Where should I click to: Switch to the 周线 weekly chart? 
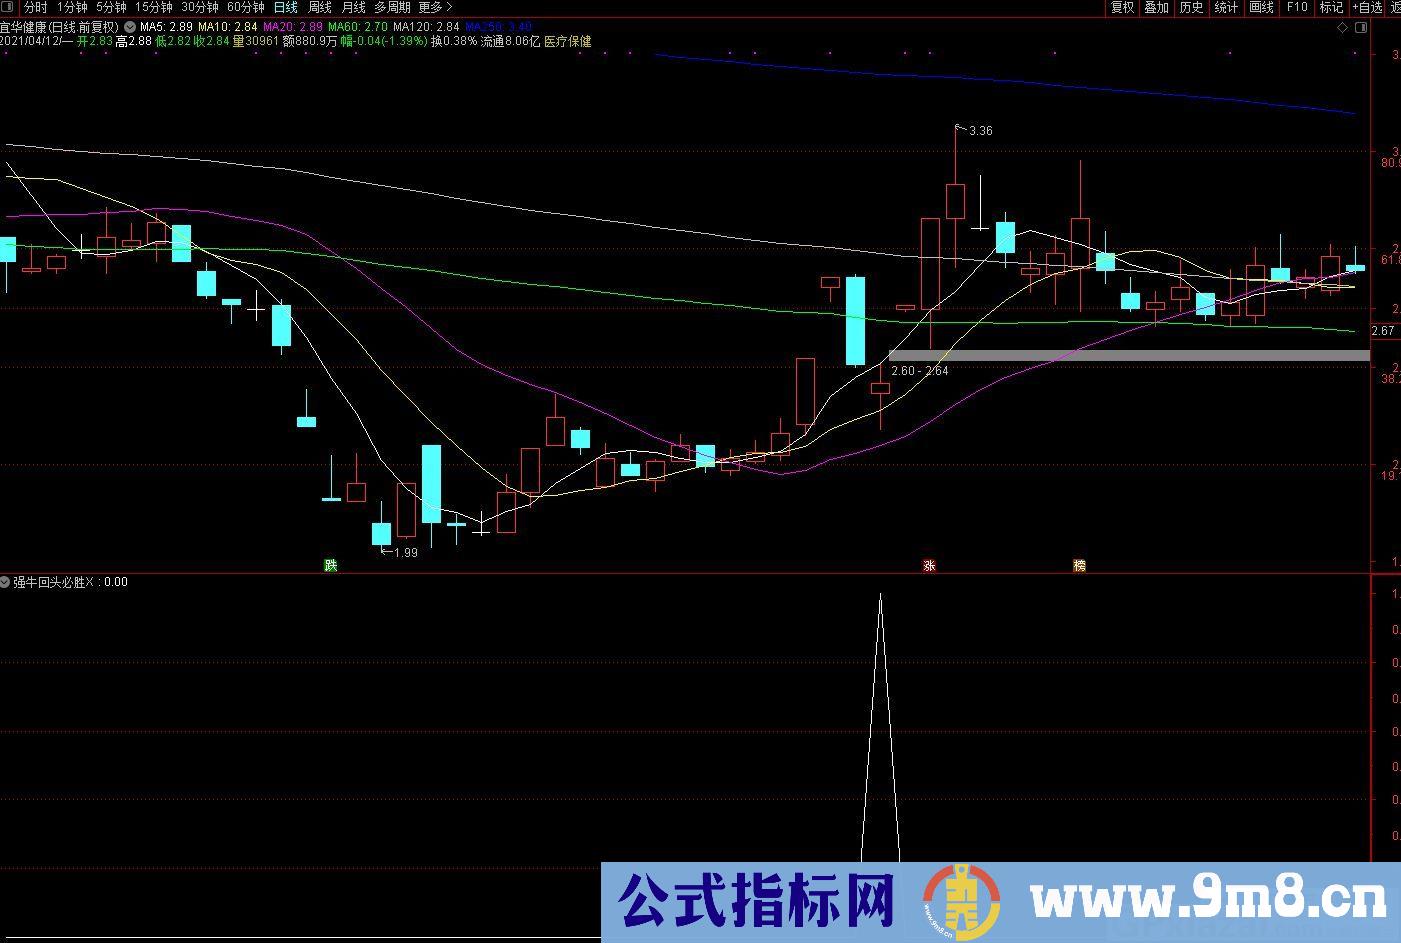click(320, 7)
